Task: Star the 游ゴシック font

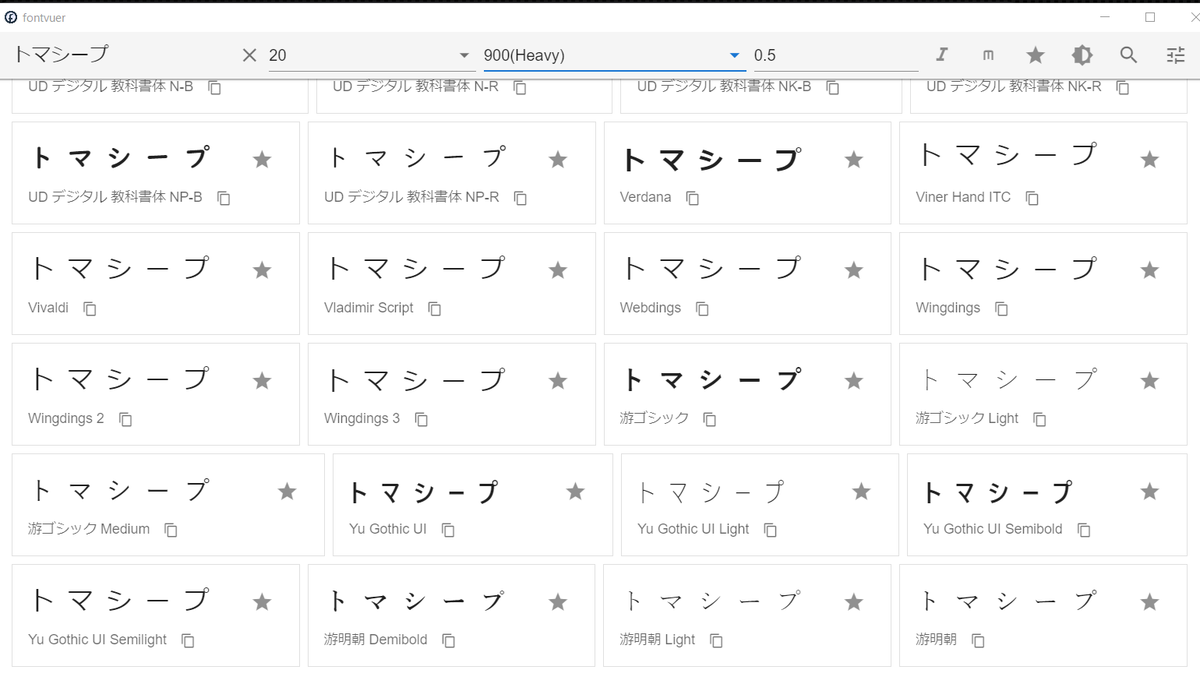Action: (x=854, y=381)
